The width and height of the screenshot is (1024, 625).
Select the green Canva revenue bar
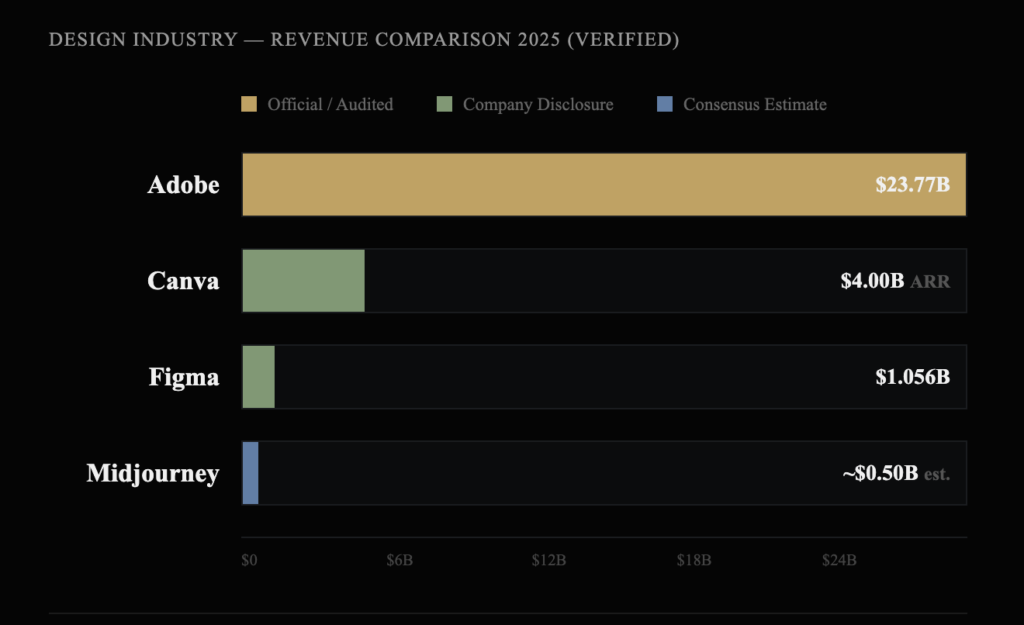point(303,281)
